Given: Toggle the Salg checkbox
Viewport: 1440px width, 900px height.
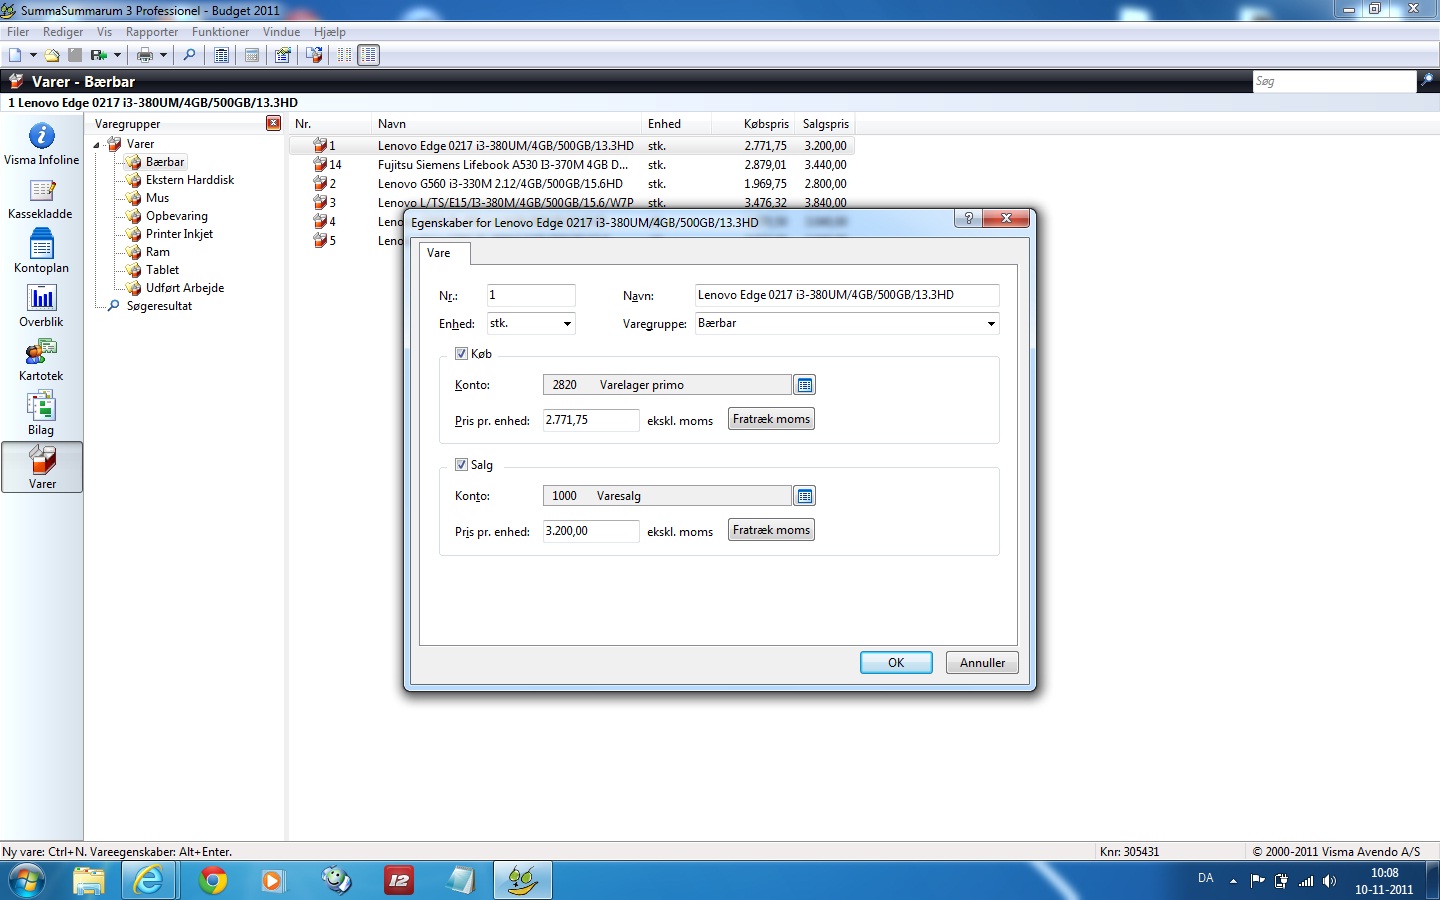Looking at the screenshot, I should pyautogui.click(x=461, y=465).
